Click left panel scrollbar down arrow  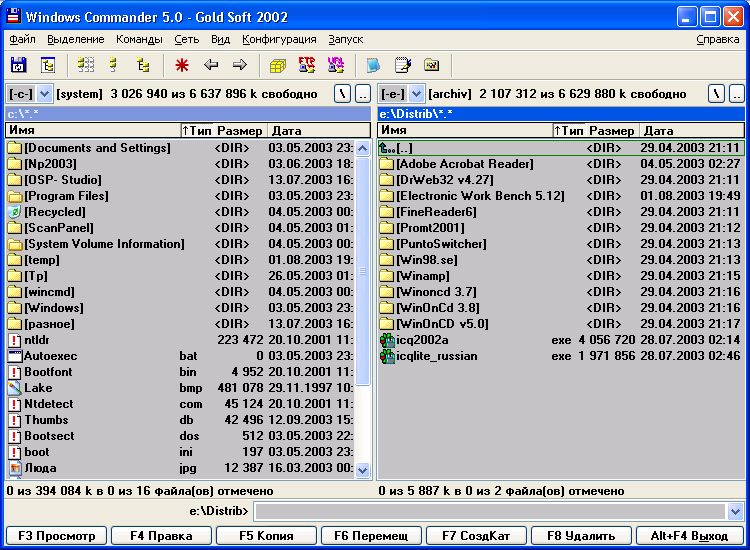click(363, 470)
